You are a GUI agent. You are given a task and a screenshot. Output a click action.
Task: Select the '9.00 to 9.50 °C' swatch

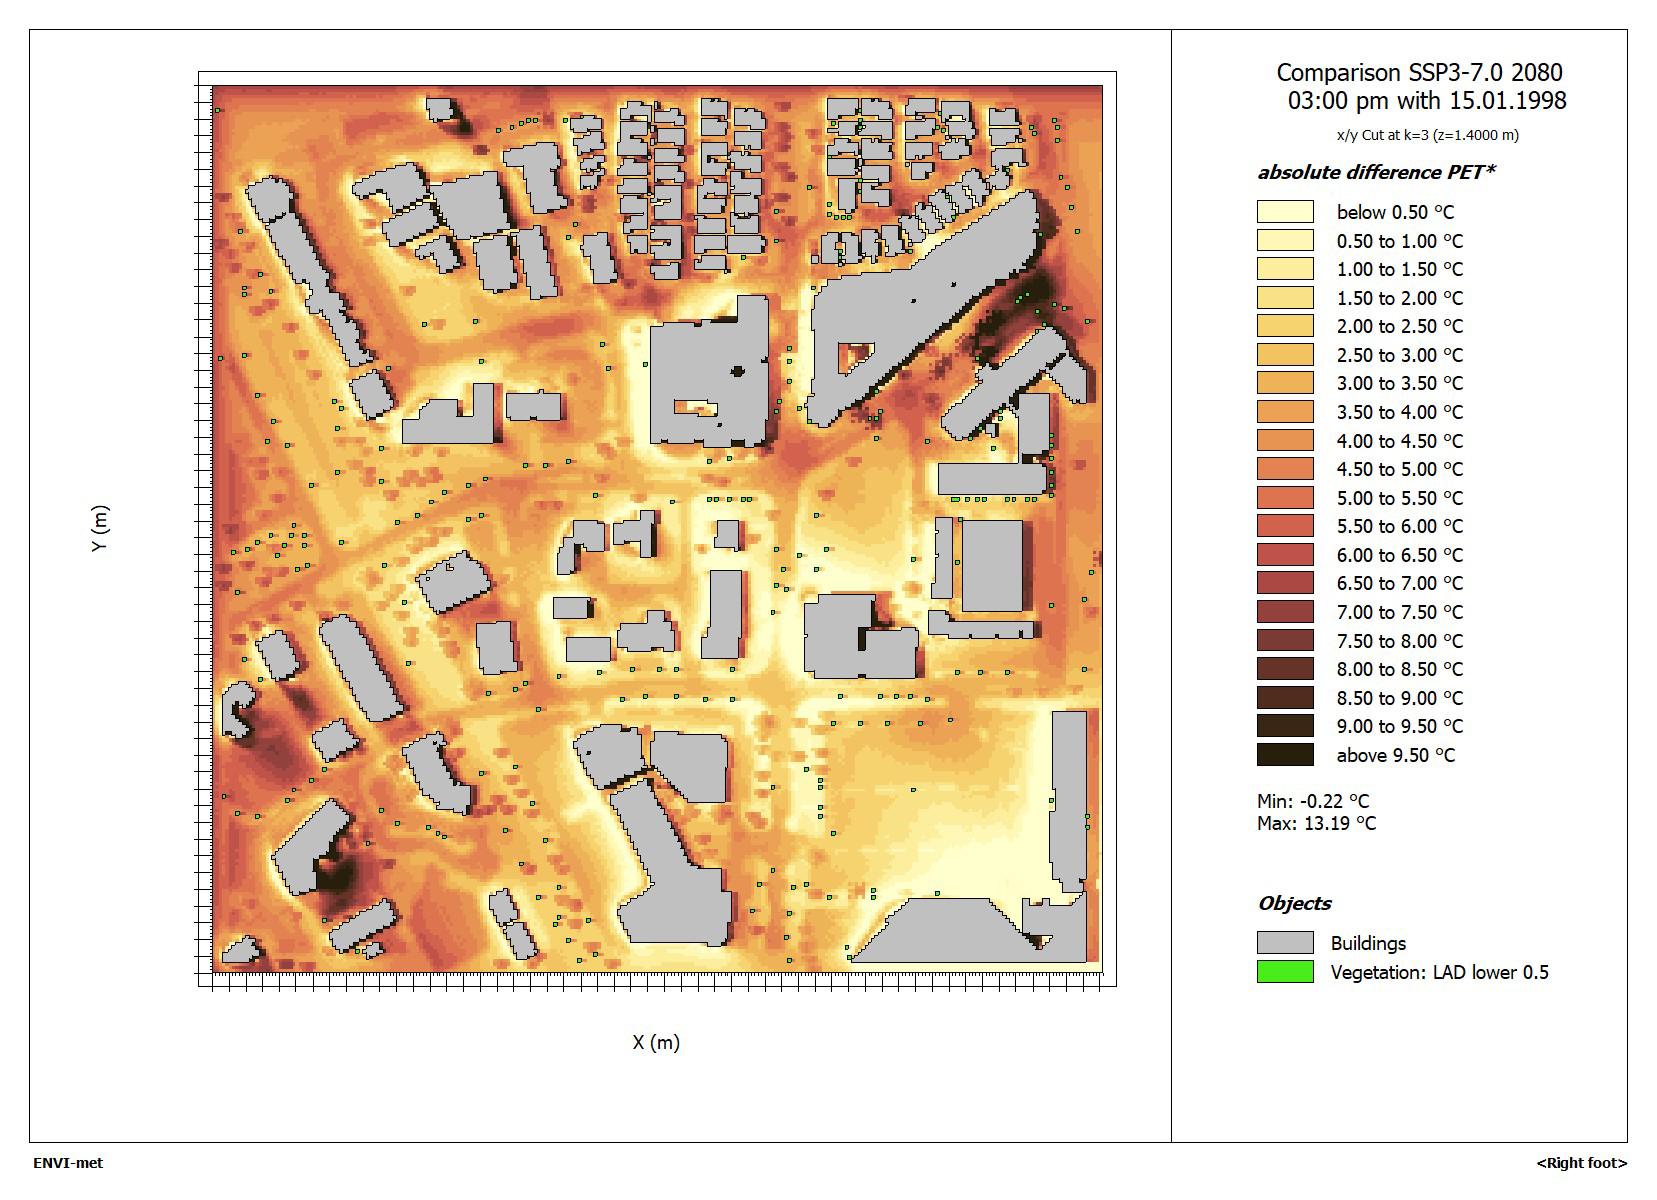(x=1285, y=725)
